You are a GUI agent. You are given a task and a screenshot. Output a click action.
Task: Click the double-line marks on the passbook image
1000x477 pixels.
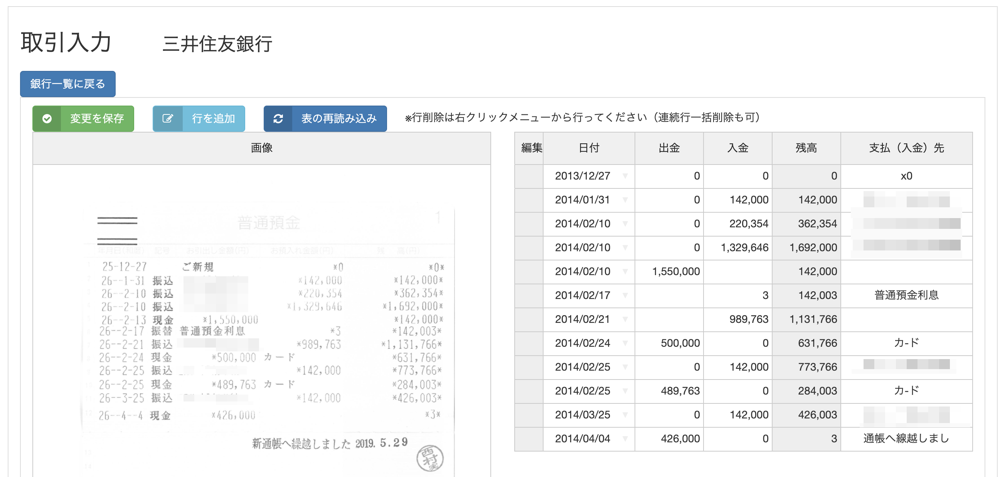coord(117,231)
